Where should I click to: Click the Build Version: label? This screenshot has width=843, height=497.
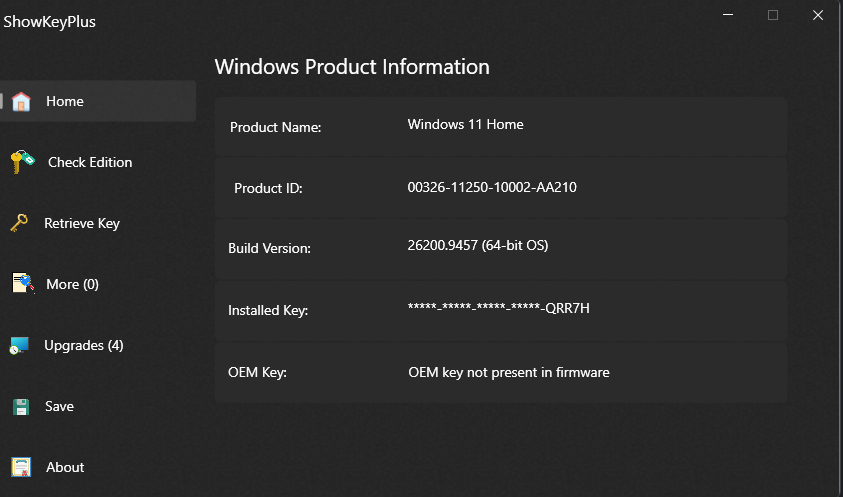click(x=269, y=248)
